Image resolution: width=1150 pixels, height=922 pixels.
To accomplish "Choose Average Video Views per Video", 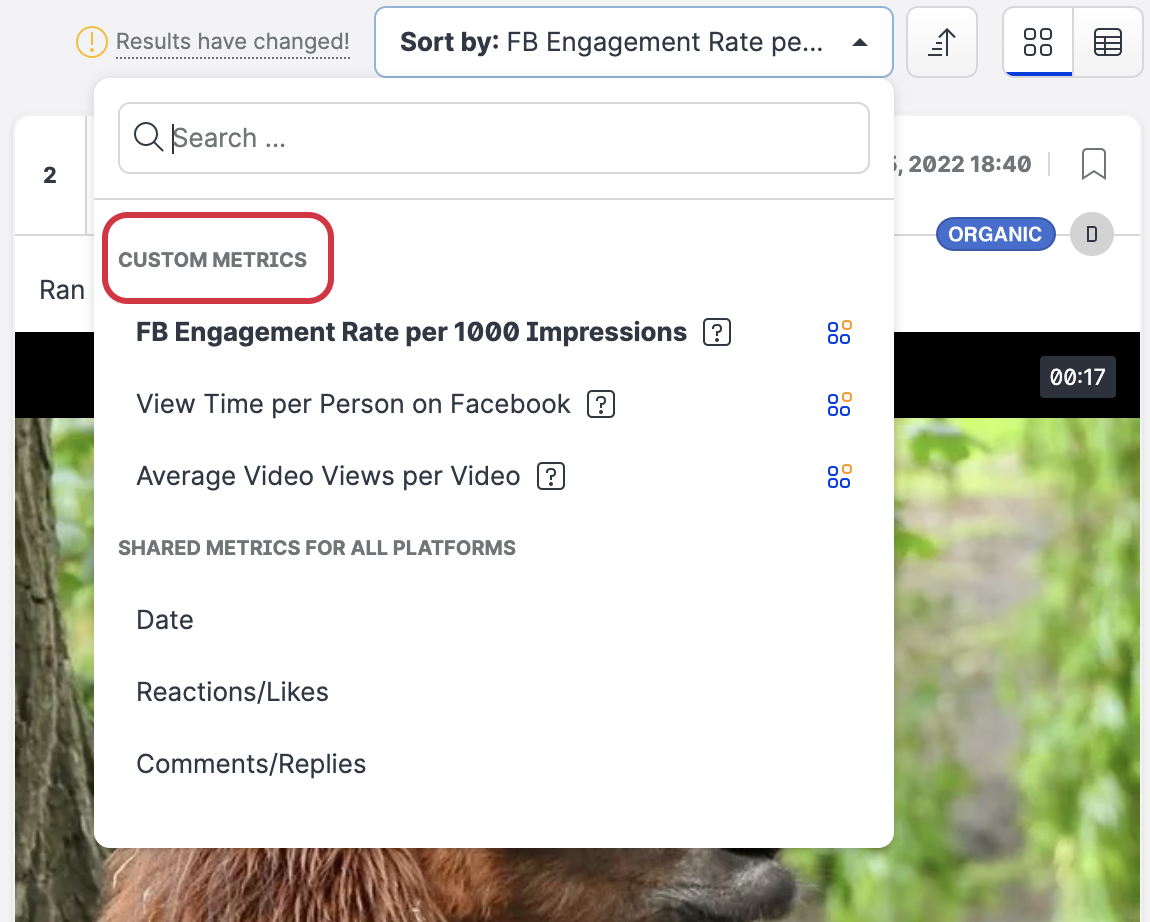I will [x=328, y=476].
